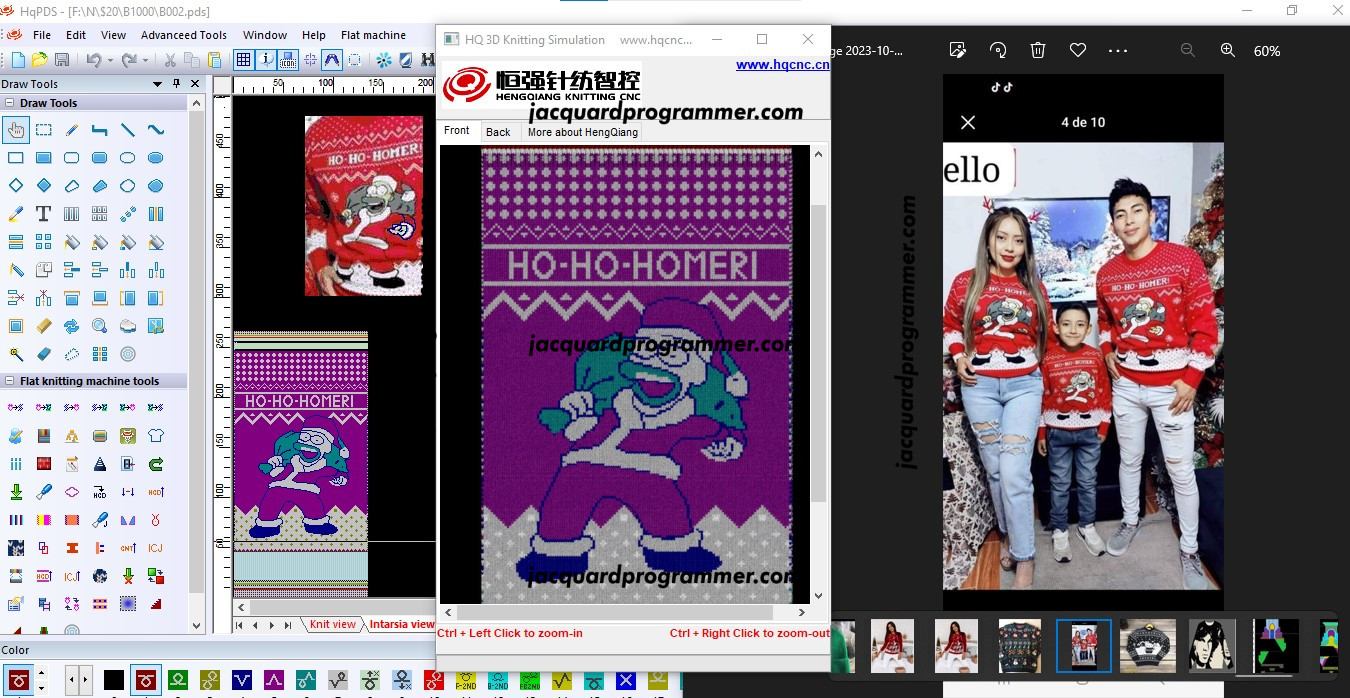Open the View menu
The image size is (1350, 698).
click(114, 35)
